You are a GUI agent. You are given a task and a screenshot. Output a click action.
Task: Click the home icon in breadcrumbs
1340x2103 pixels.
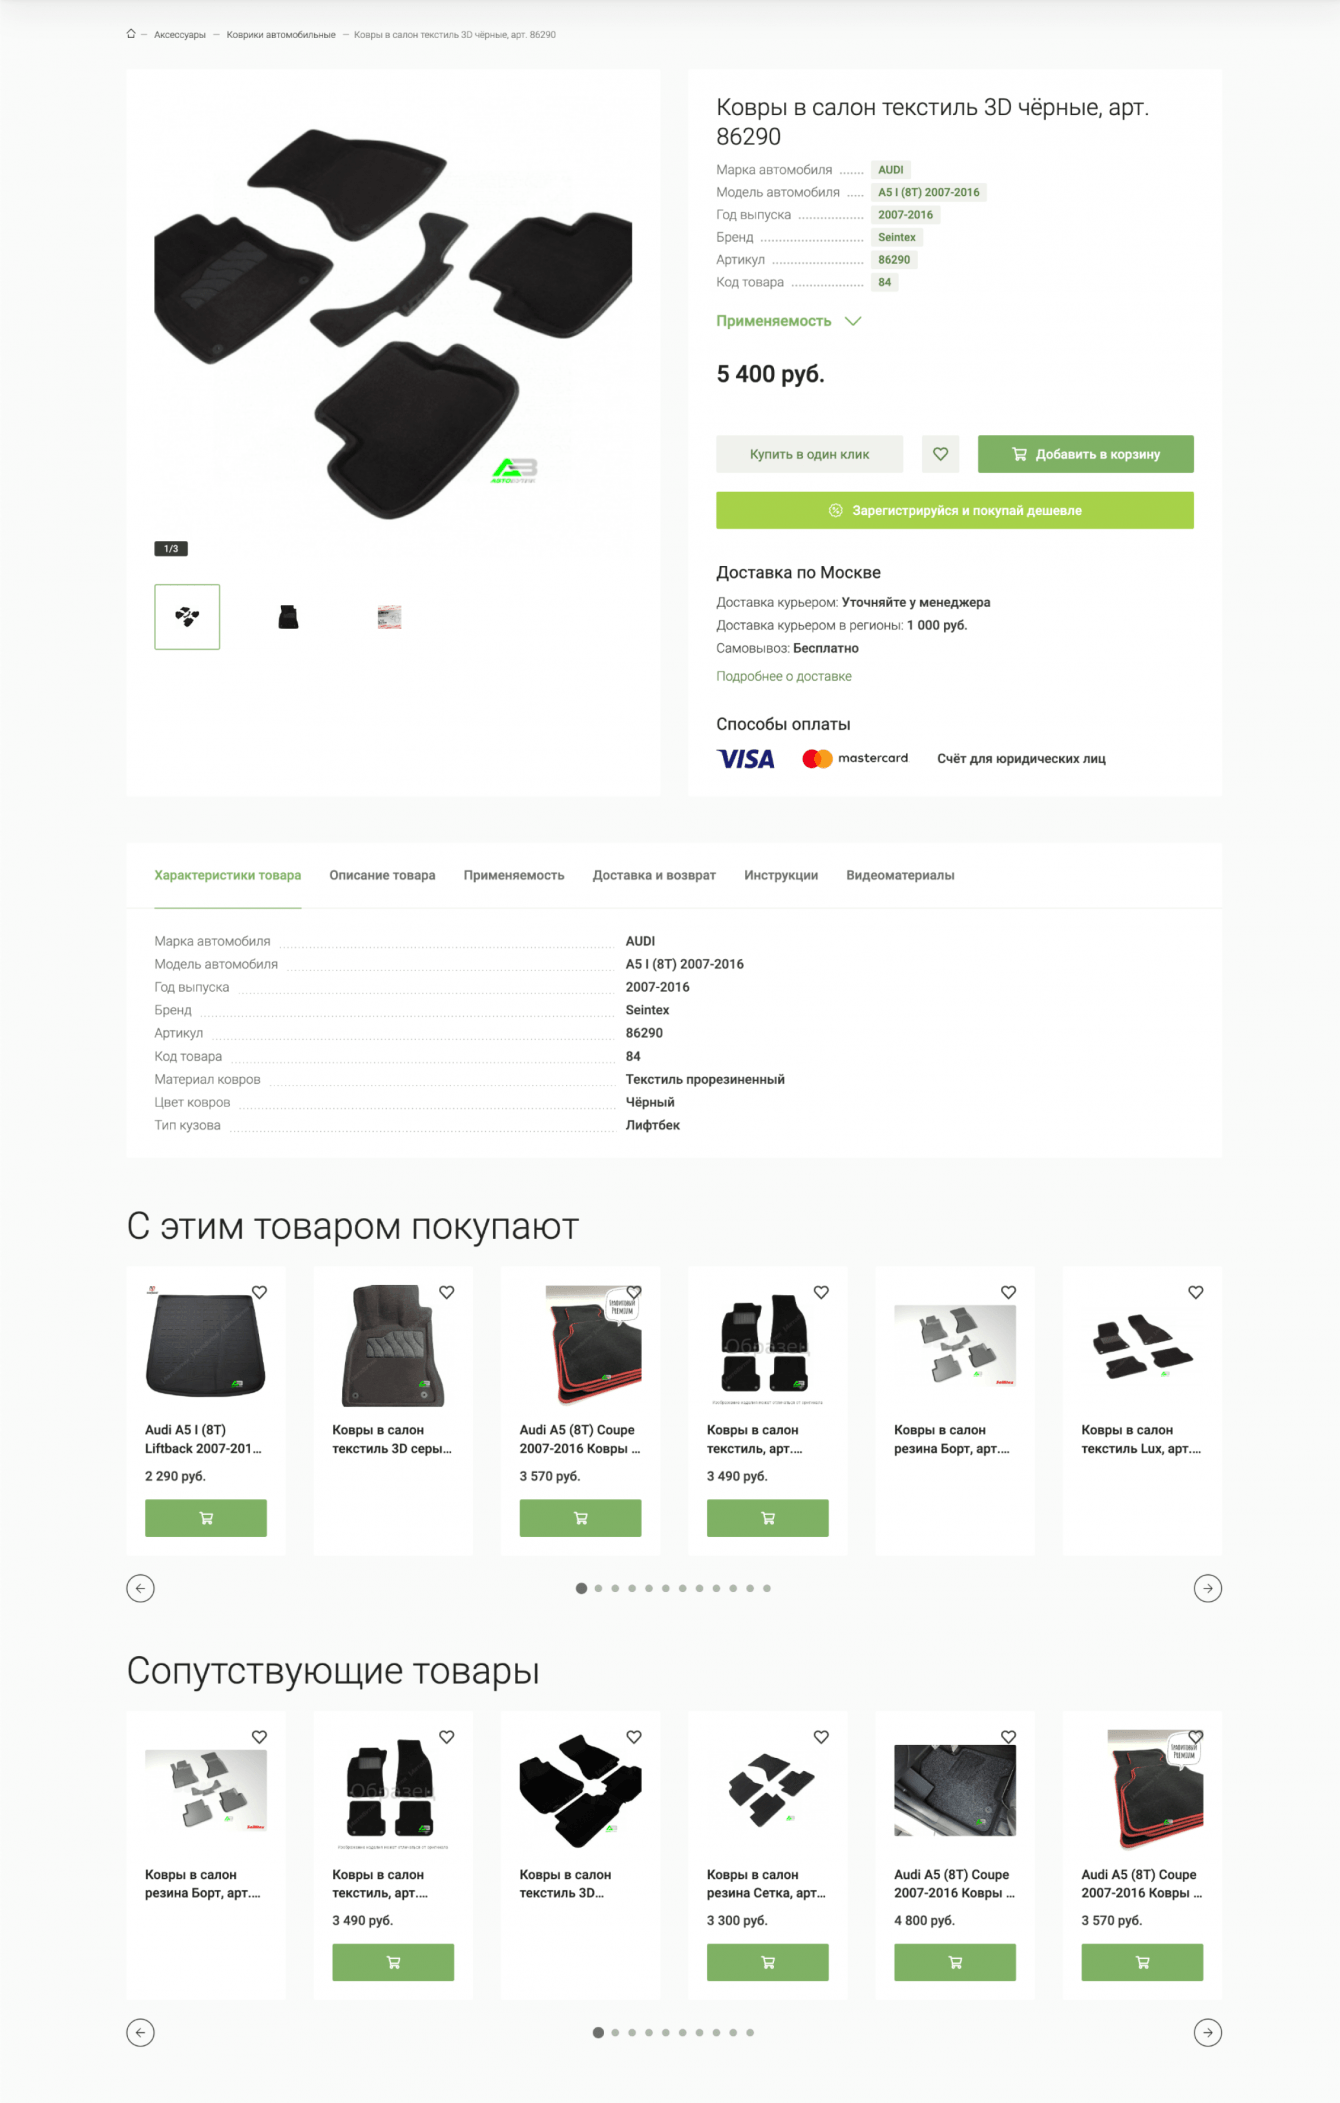pos(131,34)
